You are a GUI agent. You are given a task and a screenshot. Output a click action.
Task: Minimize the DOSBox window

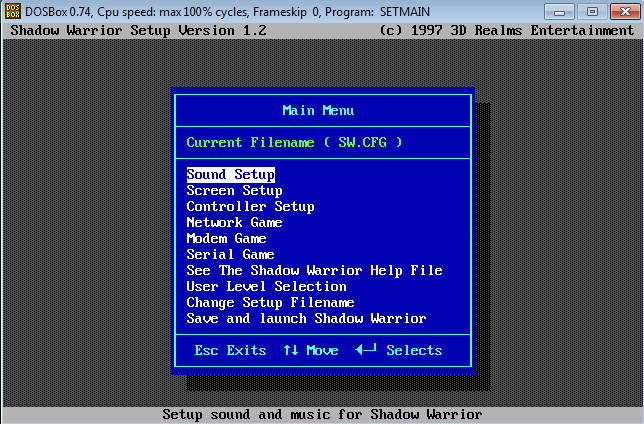tap(559, 12)
